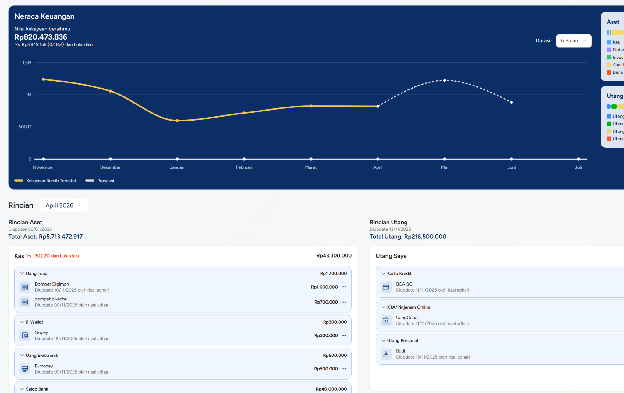Click the yellow net worth legend marker

click(x=19, y=181)
